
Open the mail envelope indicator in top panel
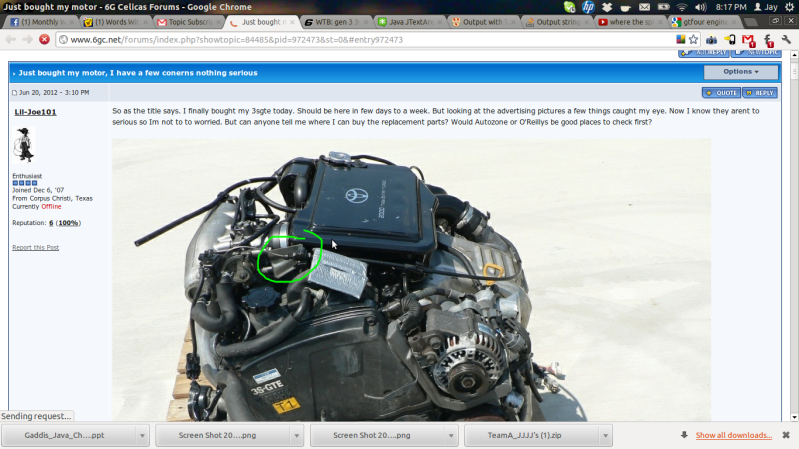645,7
